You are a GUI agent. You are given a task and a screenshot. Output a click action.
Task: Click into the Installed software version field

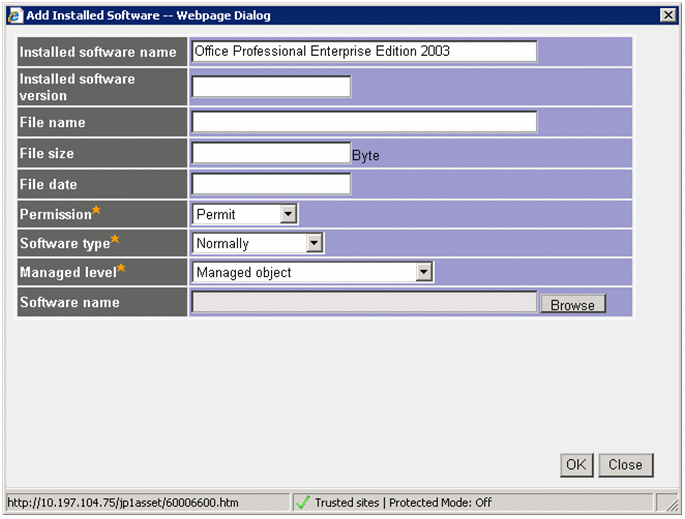point(271,87)
